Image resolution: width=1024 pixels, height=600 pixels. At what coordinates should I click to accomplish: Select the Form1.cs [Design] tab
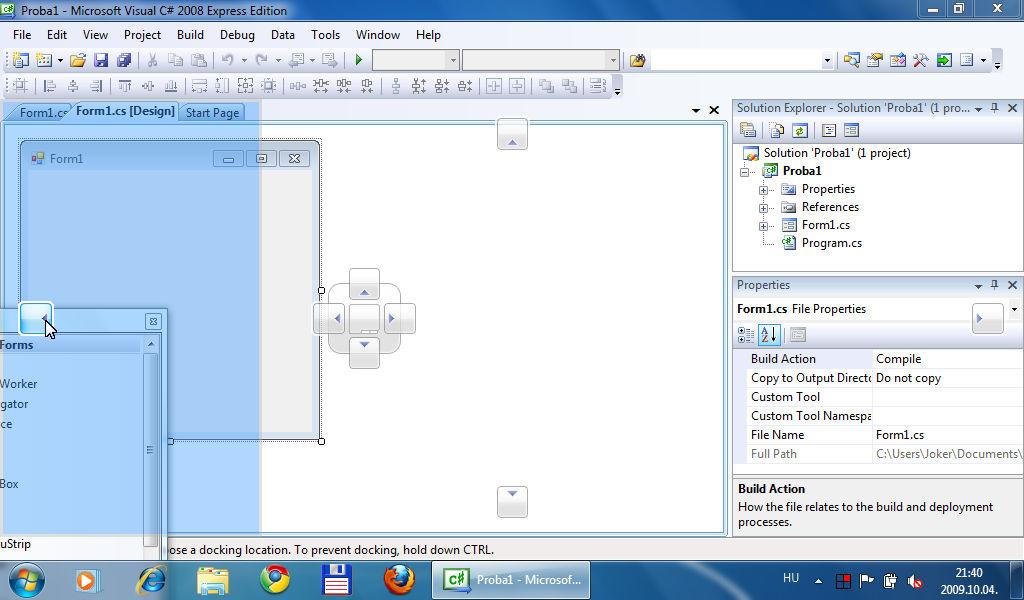(x=125, y=111)
